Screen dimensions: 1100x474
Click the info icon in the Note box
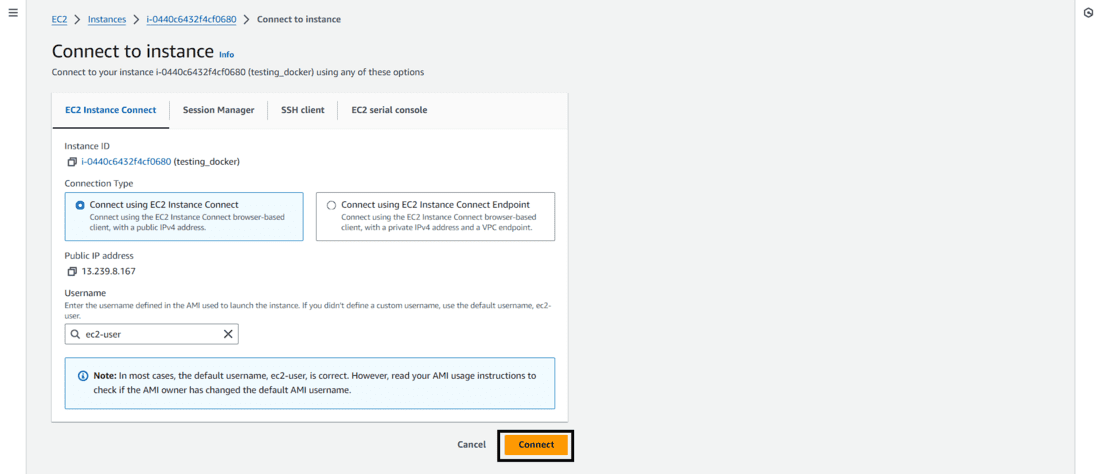click(x=83, y=376)
